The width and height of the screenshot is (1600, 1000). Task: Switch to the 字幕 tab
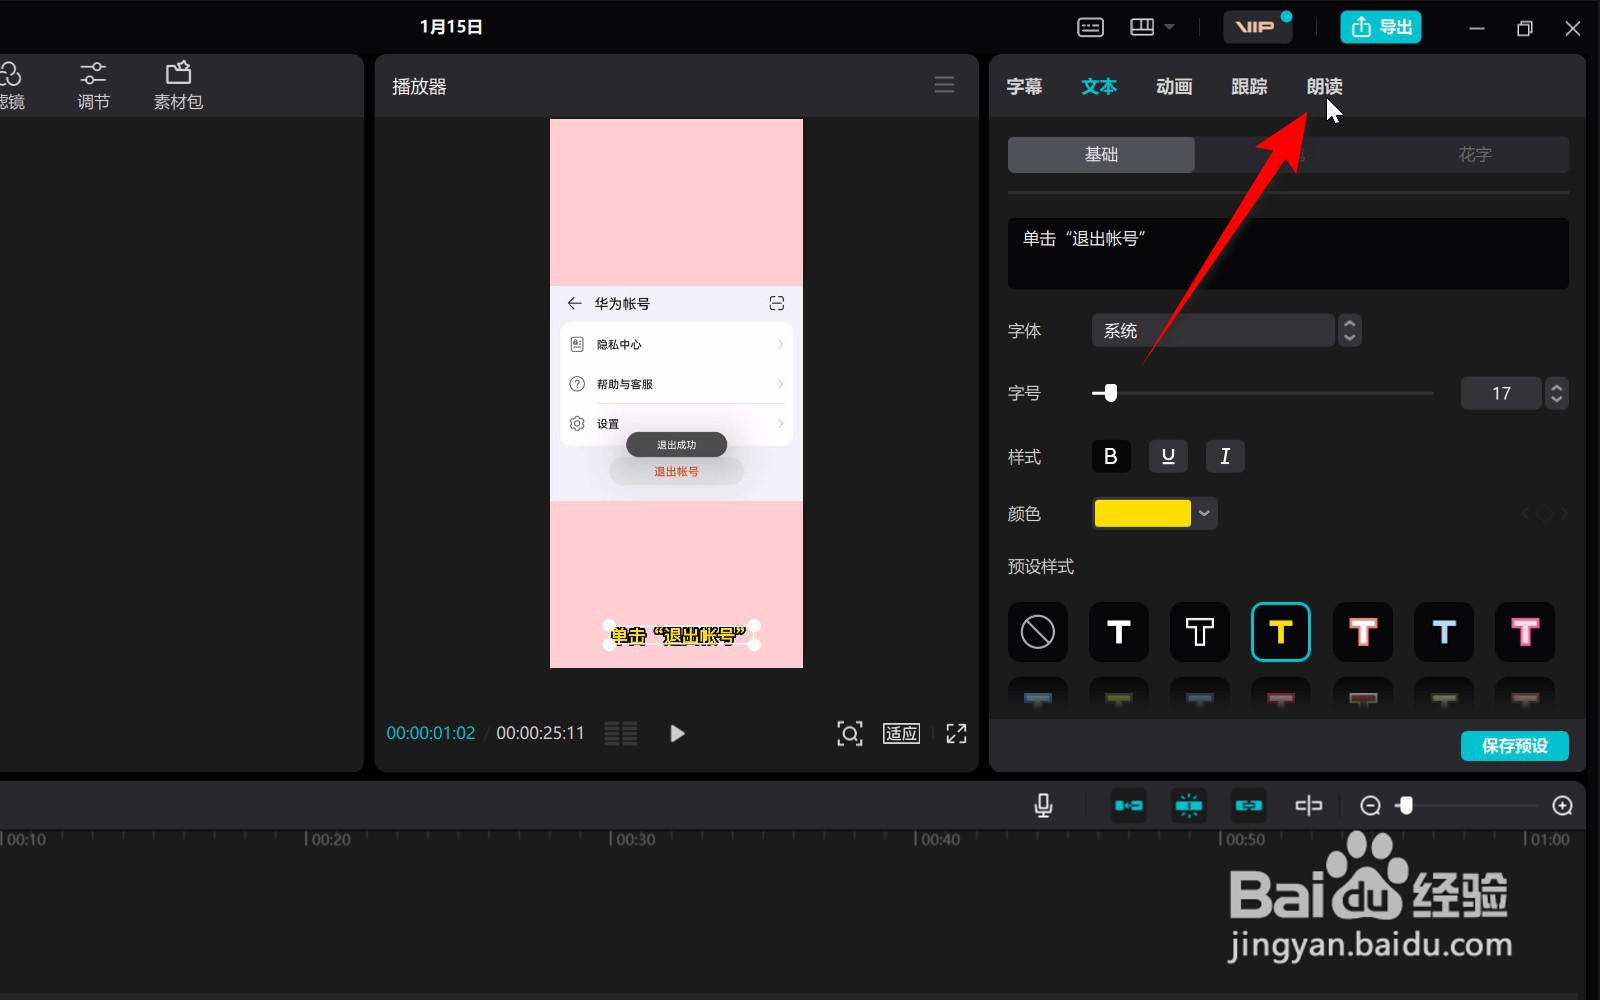point(1024,87)
